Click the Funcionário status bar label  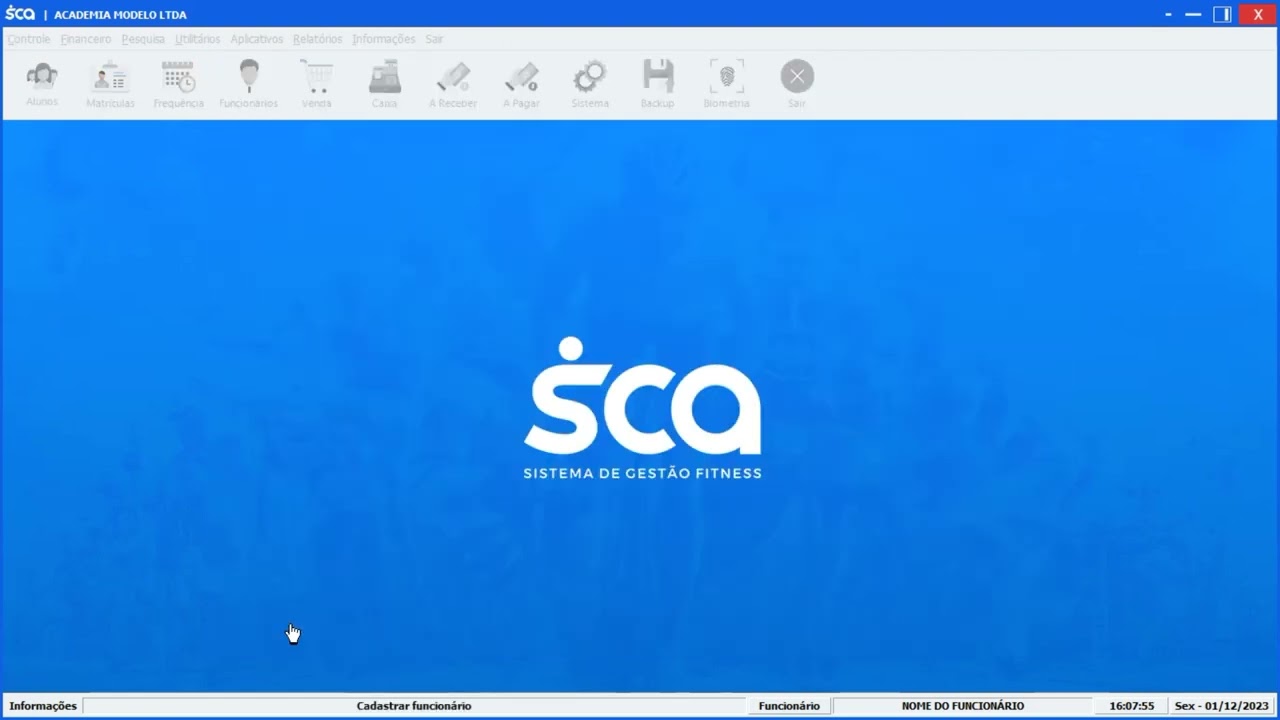[789, 706]
